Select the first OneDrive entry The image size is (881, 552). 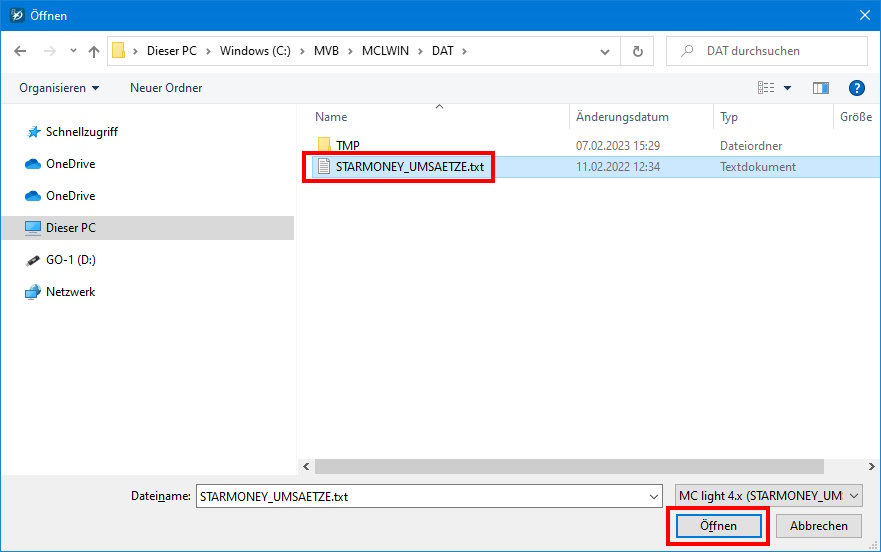click(70, 164)
